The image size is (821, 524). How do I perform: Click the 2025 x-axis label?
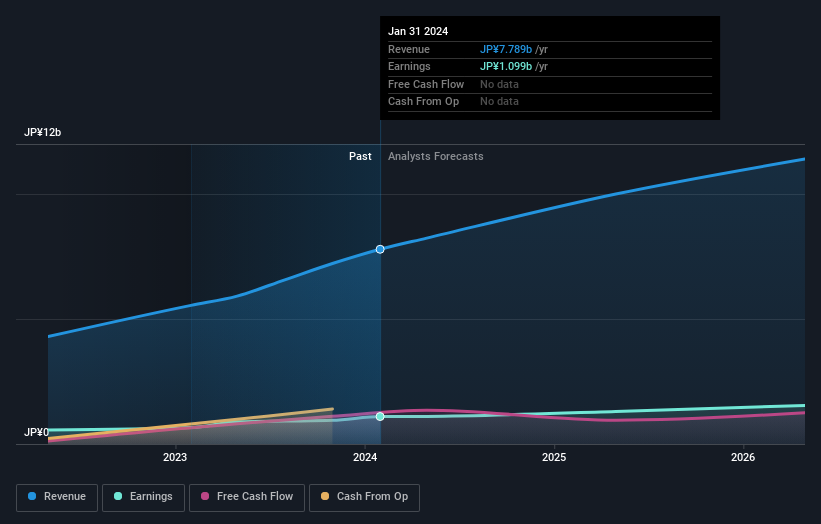(554, 458)
